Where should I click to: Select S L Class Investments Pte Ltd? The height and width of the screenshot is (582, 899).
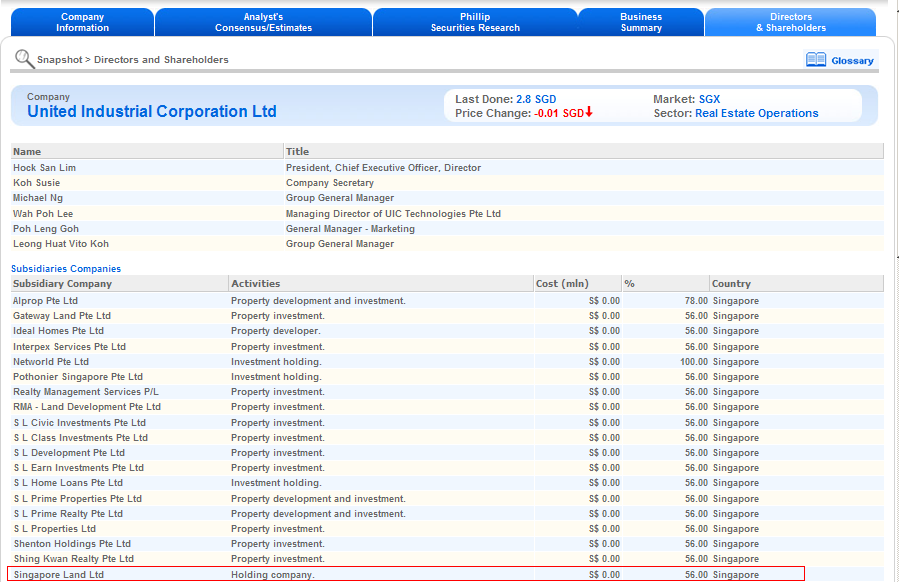81,438
